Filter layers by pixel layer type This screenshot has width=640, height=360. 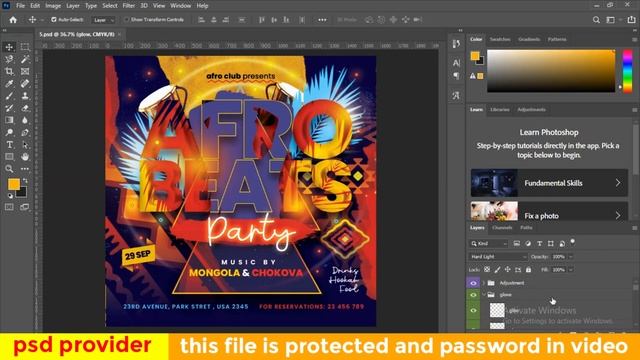point(517,243)
